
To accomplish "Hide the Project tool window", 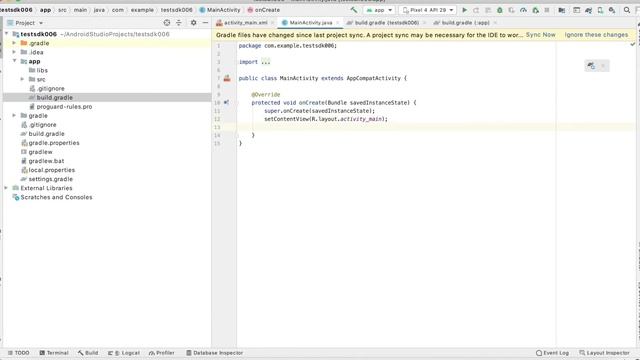I will click(x=205, y=23).
